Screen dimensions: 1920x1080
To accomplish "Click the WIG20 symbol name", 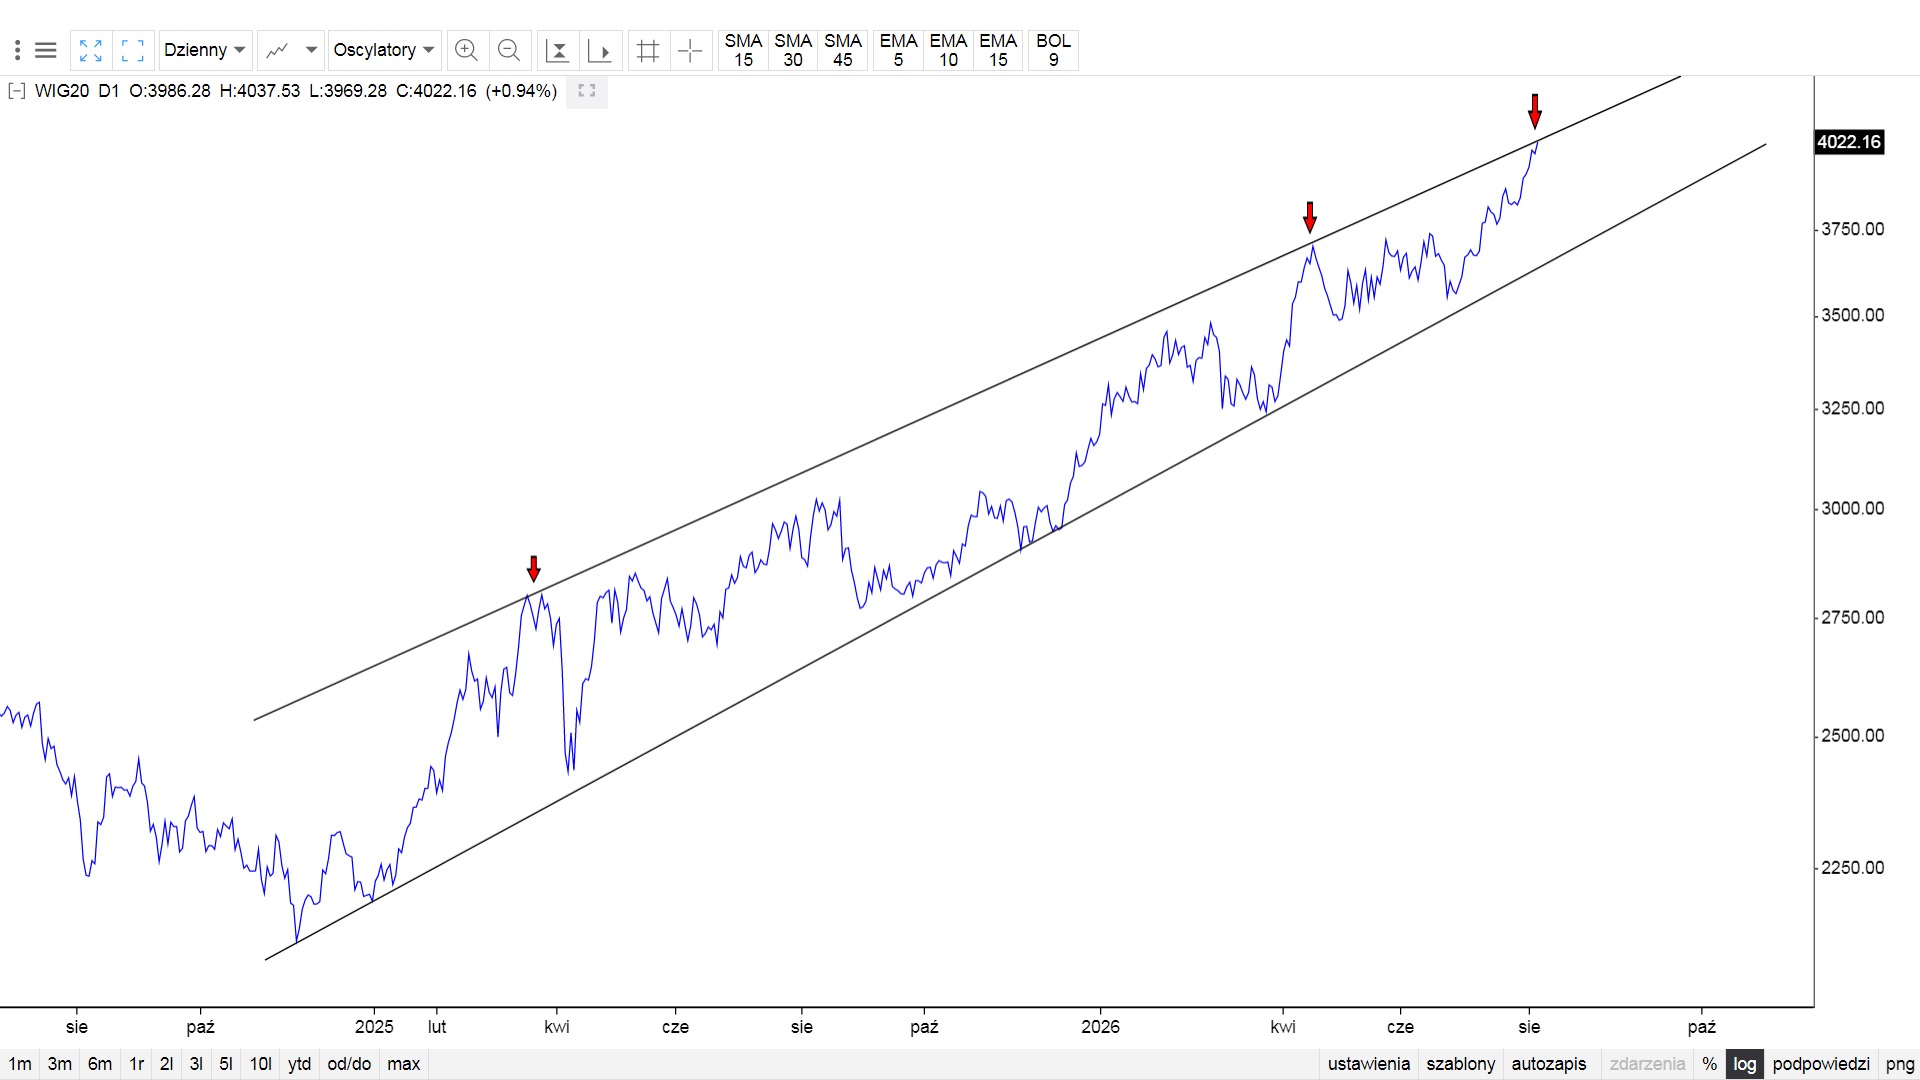I will [62, 91].
